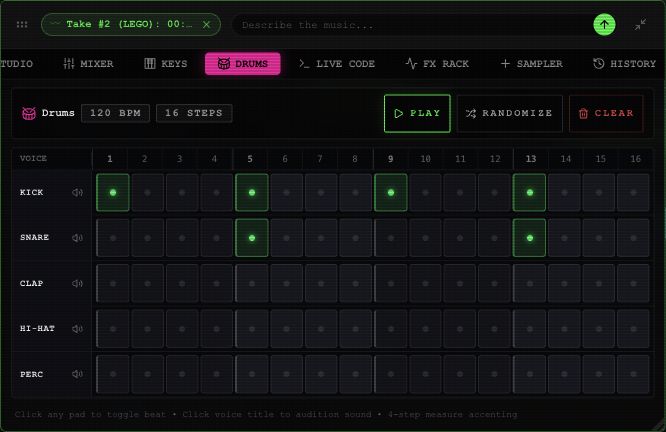The height and width of the screenshot is (432, 666).
Task: Click step number 5 column header
Action: (250, 159)
